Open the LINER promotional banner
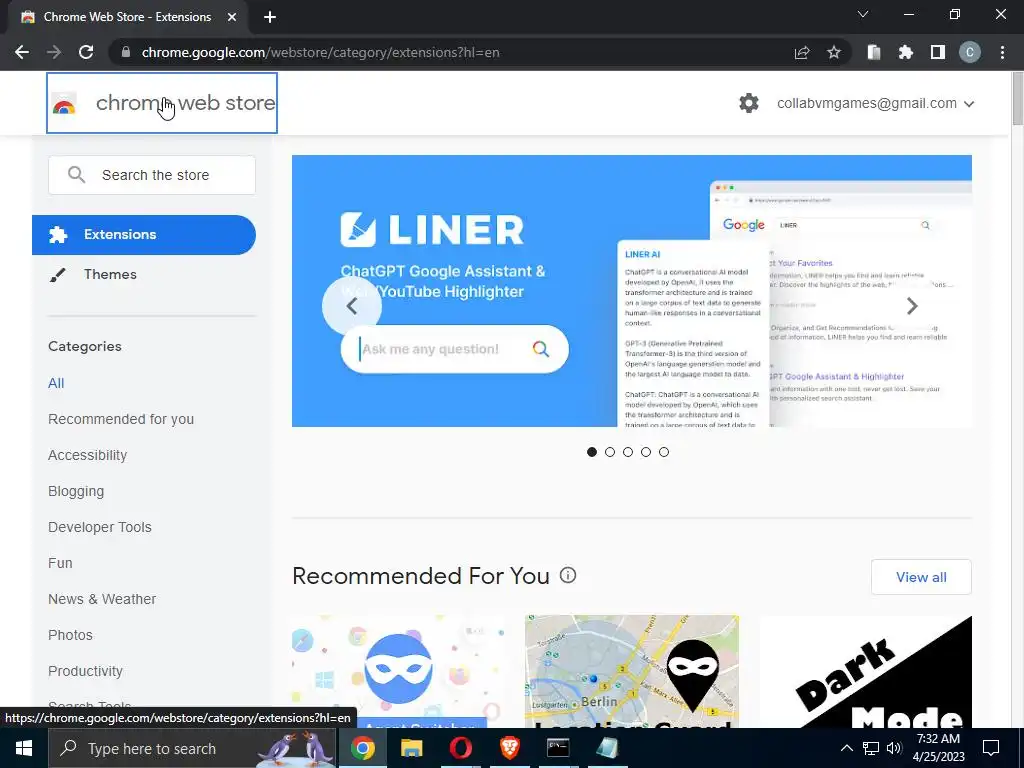Image resolution: width=1024 pixels, height=768 pixels. (632, 291)
